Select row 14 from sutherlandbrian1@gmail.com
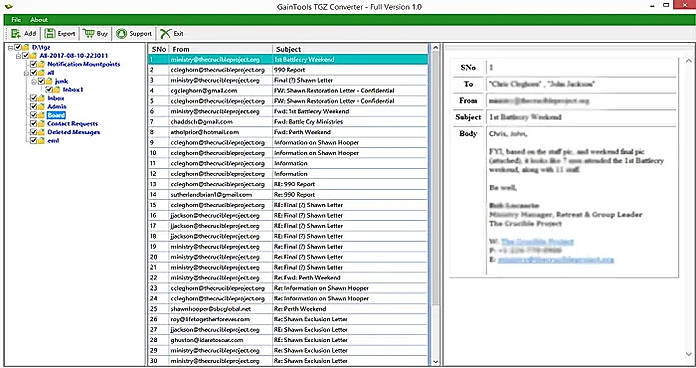The height and width of the screenshot is (368, 696). click(x=288, y=194)
